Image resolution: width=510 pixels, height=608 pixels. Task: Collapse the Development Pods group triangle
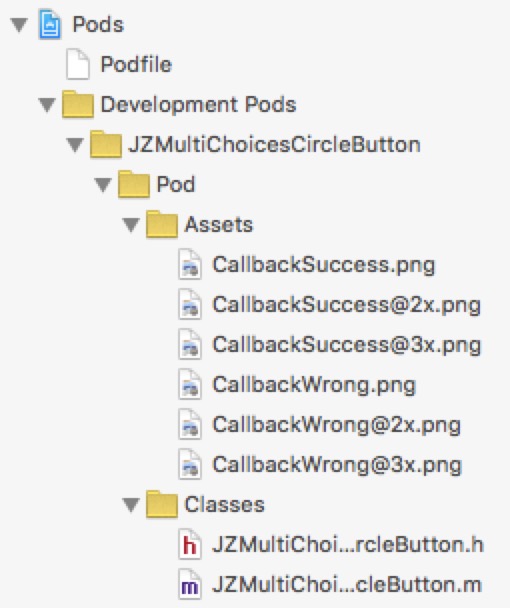(x=47, y=105)
